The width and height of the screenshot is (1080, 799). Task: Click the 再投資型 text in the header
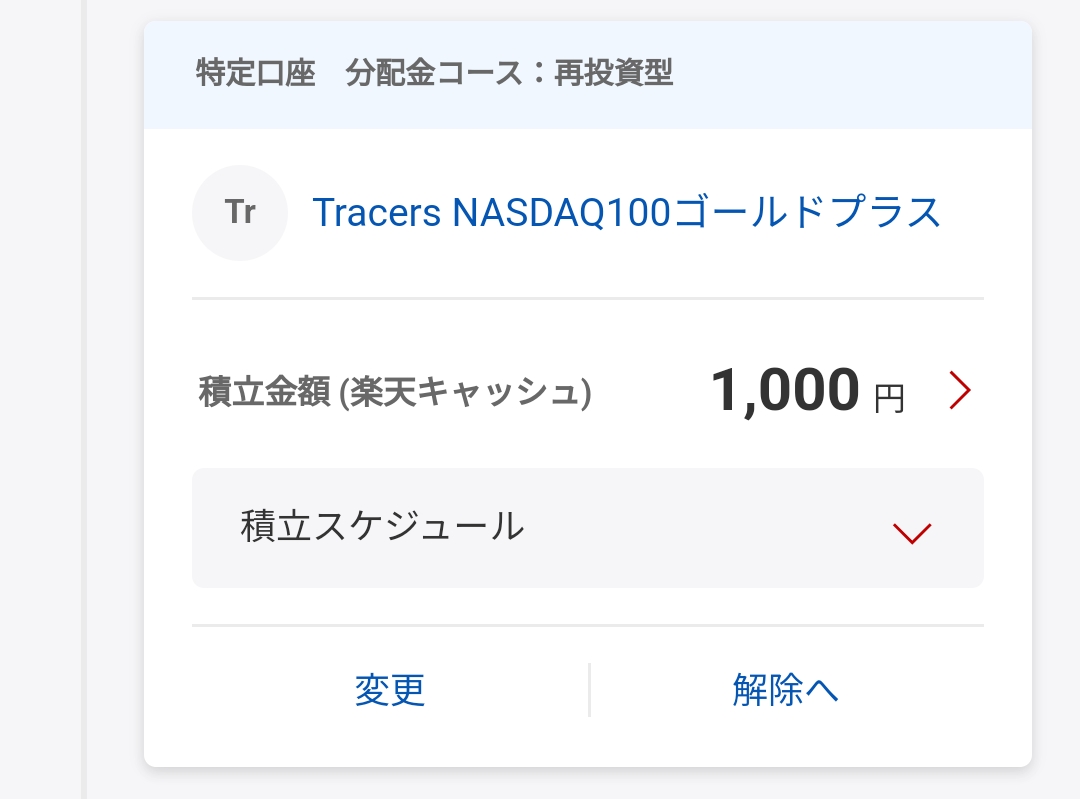[x=614, y=73]
